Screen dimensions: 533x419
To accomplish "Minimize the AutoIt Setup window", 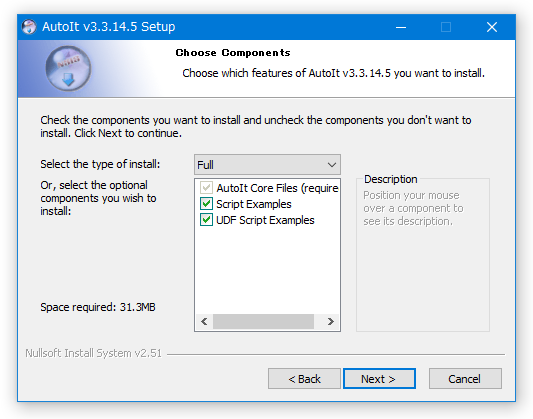I will click(x=401, y=27).
